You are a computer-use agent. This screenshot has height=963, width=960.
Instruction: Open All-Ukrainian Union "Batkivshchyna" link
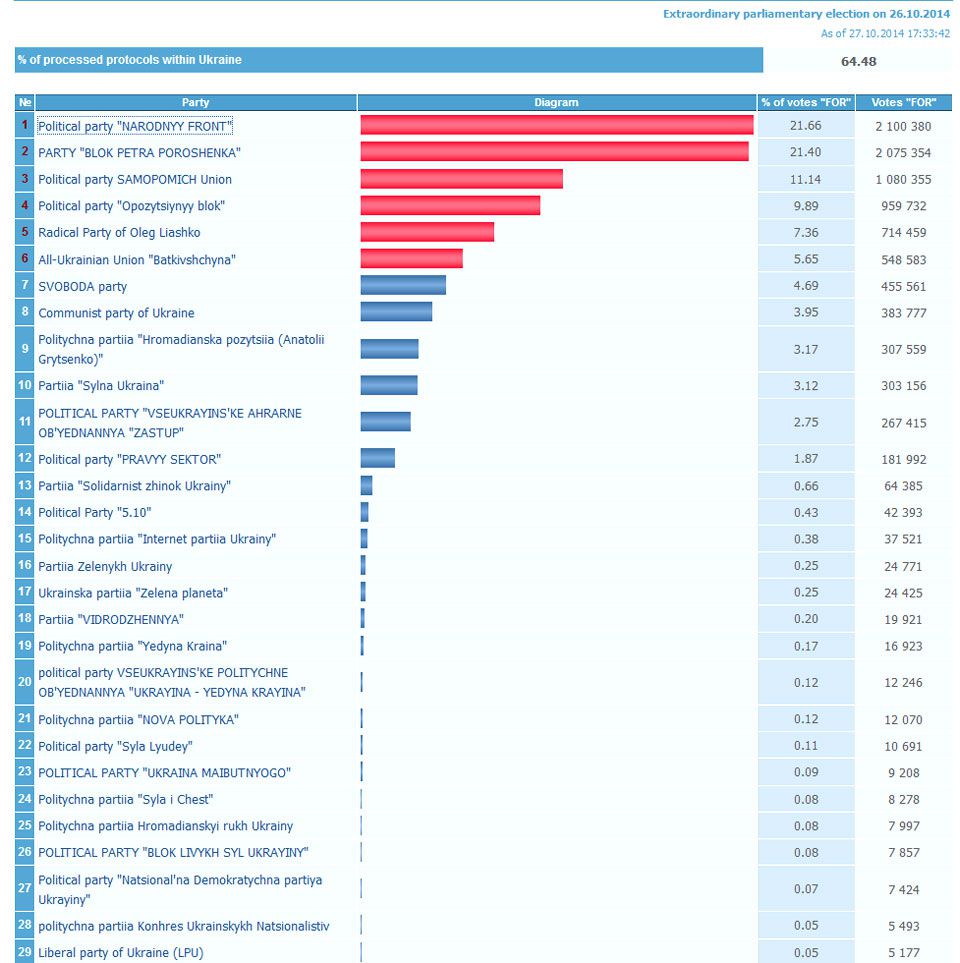(137, 260)
